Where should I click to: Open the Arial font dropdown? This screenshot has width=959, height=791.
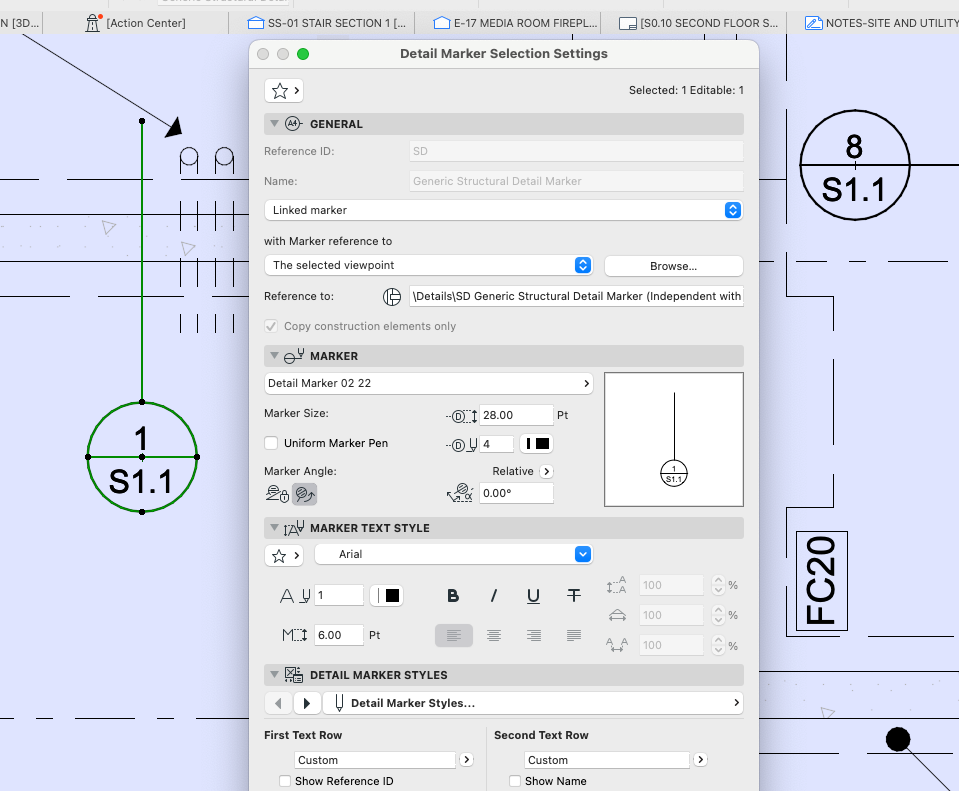pyautogui.click(x=453, y=554)
